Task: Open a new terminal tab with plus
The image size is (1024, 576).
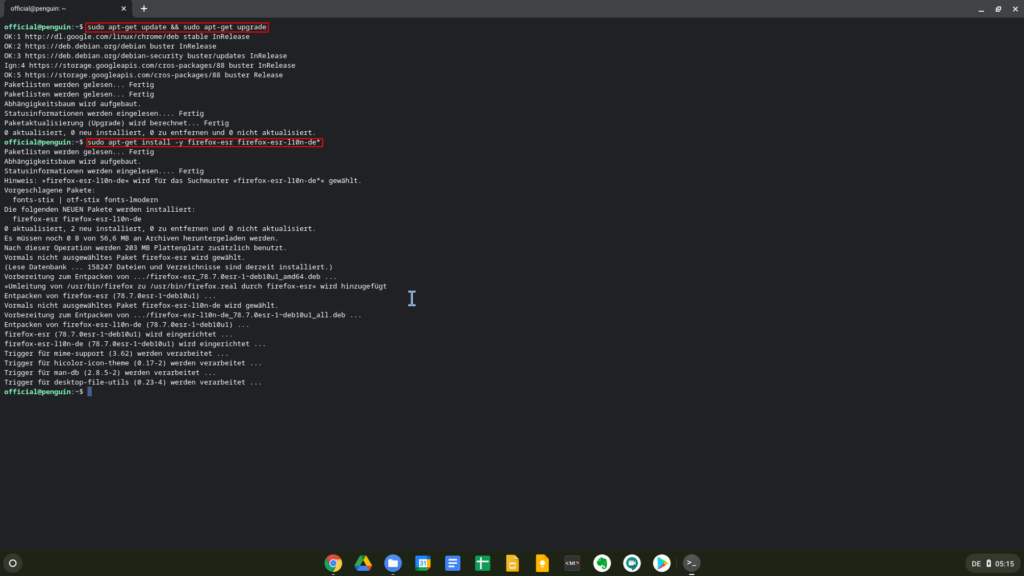Action: click(x=144, y=8)
